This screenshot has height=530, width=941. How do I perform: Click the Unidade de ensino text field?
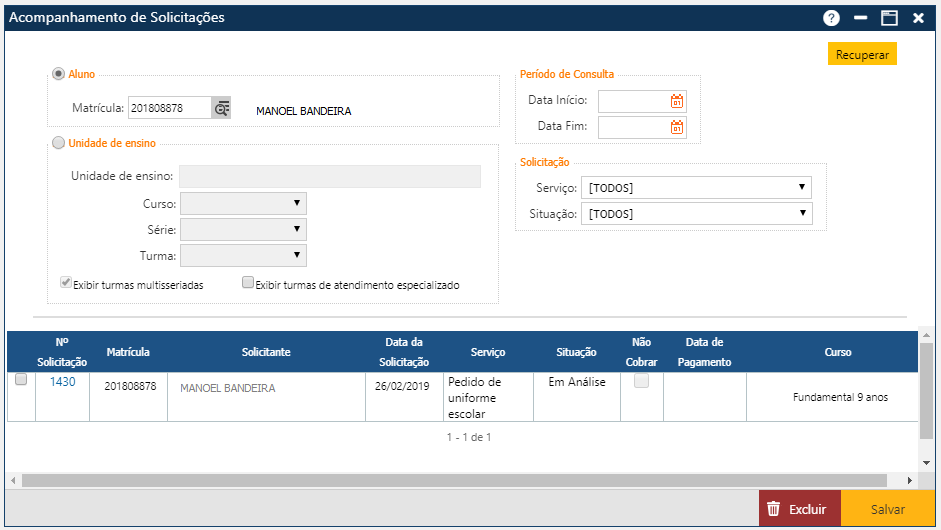point(330,176)
